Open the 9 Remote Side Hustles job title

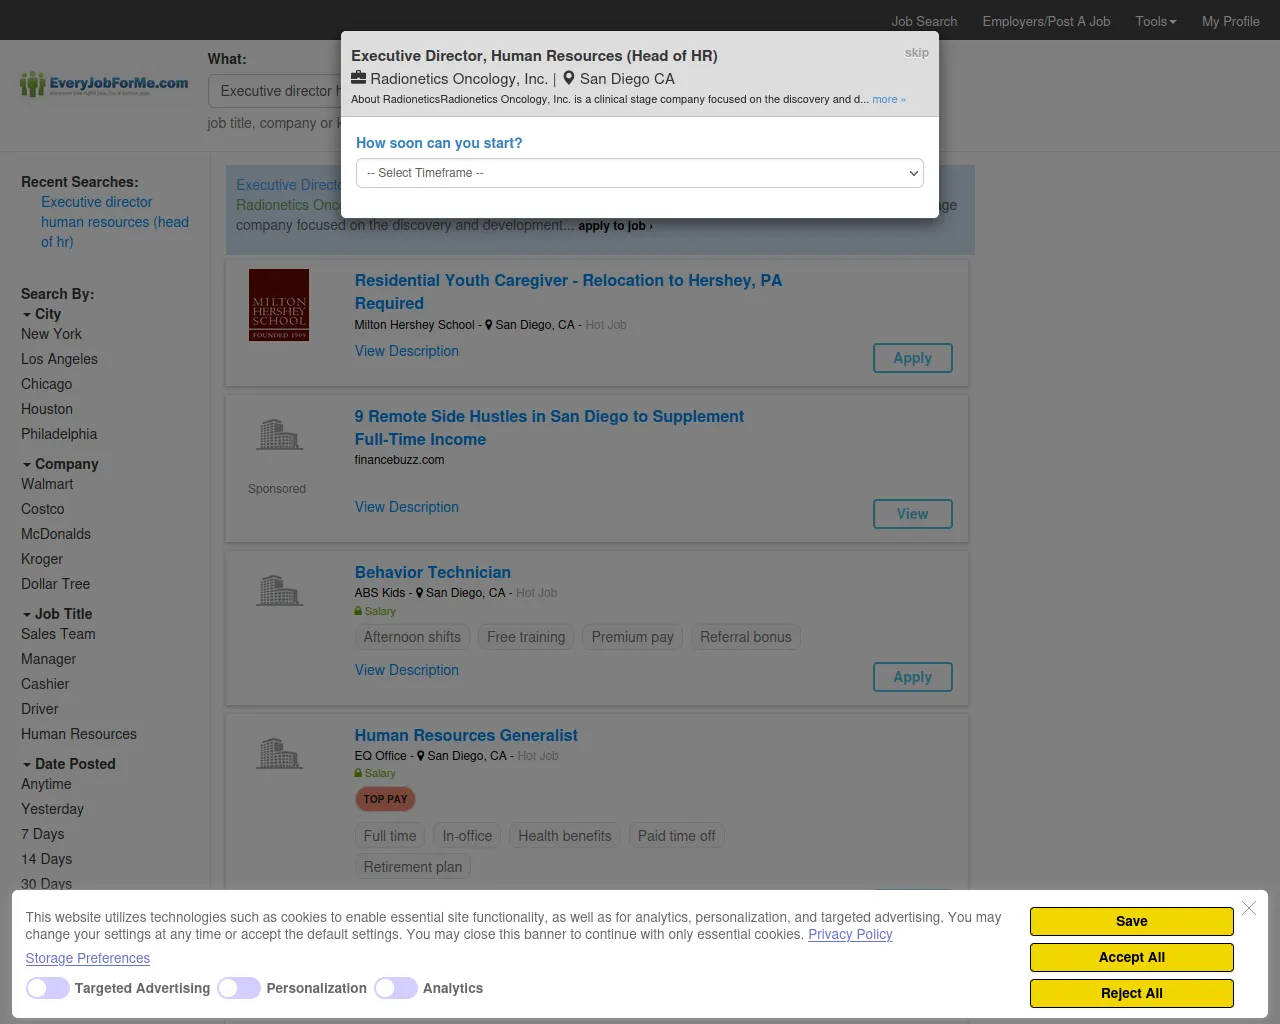(549, 428)
